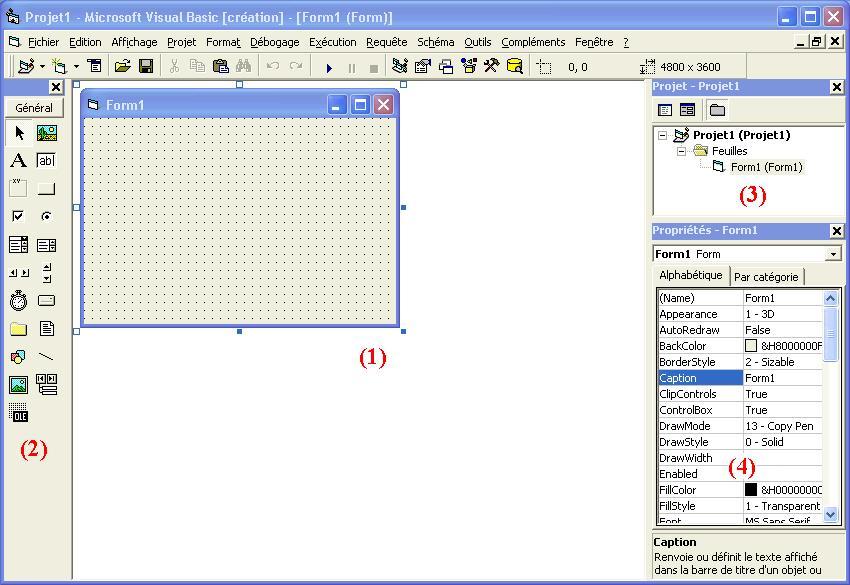Image resolution: width=850 pixels, height=585 pixels.
Task: Select the Shape control tool
Action: click(18, 357)
